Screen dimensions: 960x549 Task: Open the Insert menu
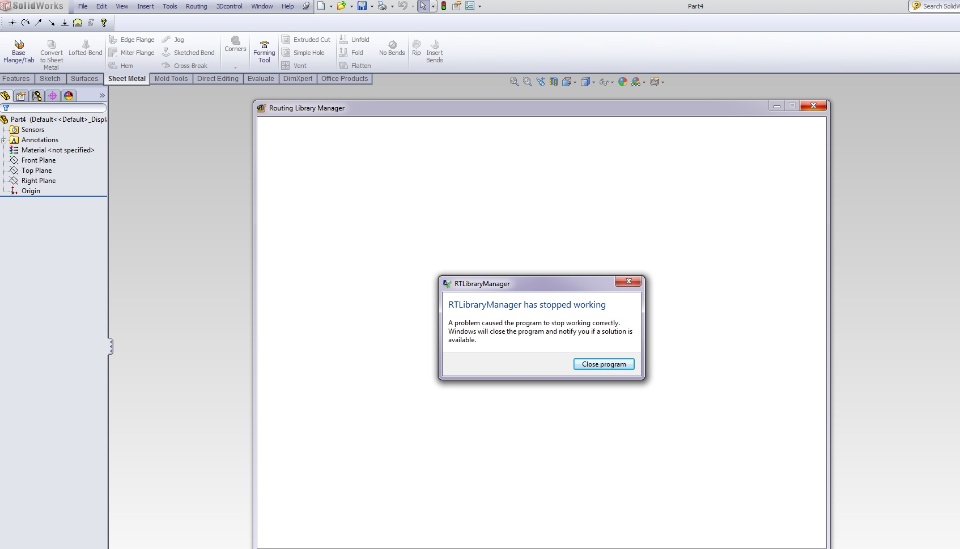(x=145, y=6)
